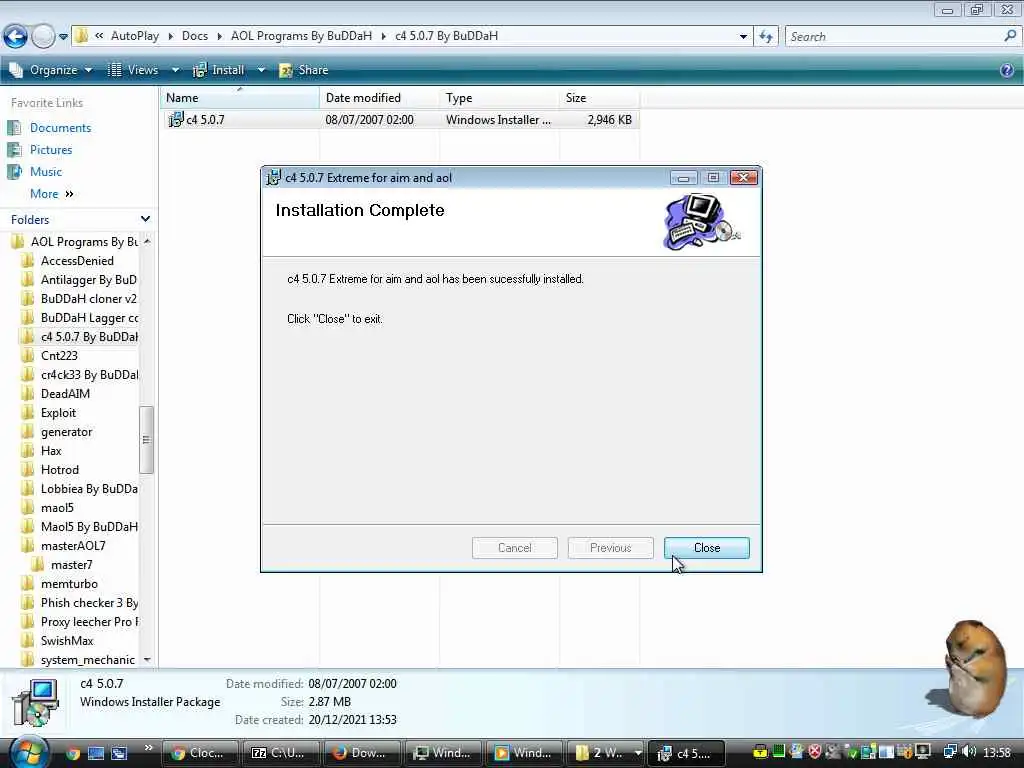Select Hotrod folder in tree

point(59,470)
